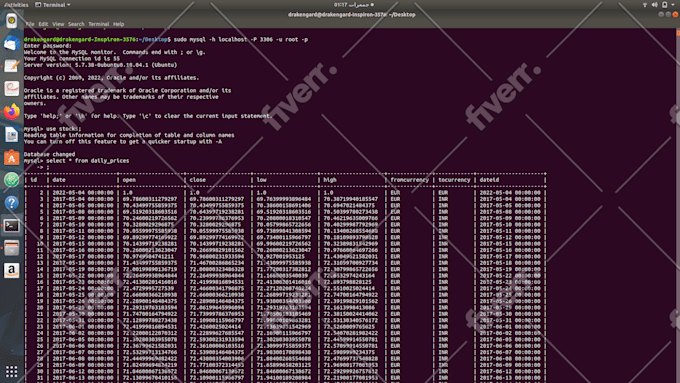
Task: Open the Amazon dock icon
Action: coord(12,270)
